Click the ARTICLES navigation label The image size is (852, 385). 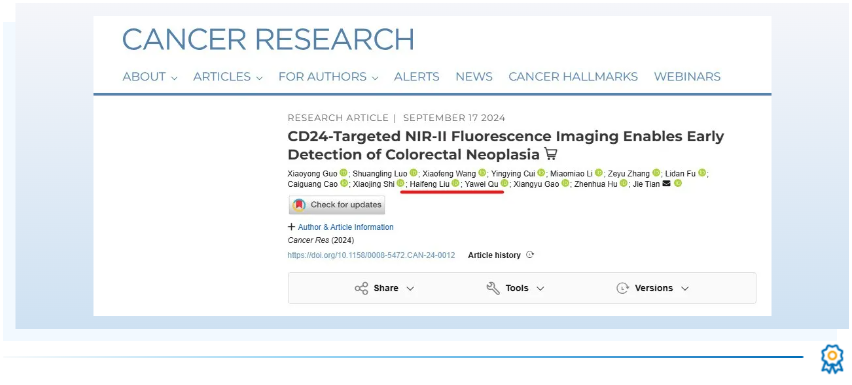[x=222, y=77]
